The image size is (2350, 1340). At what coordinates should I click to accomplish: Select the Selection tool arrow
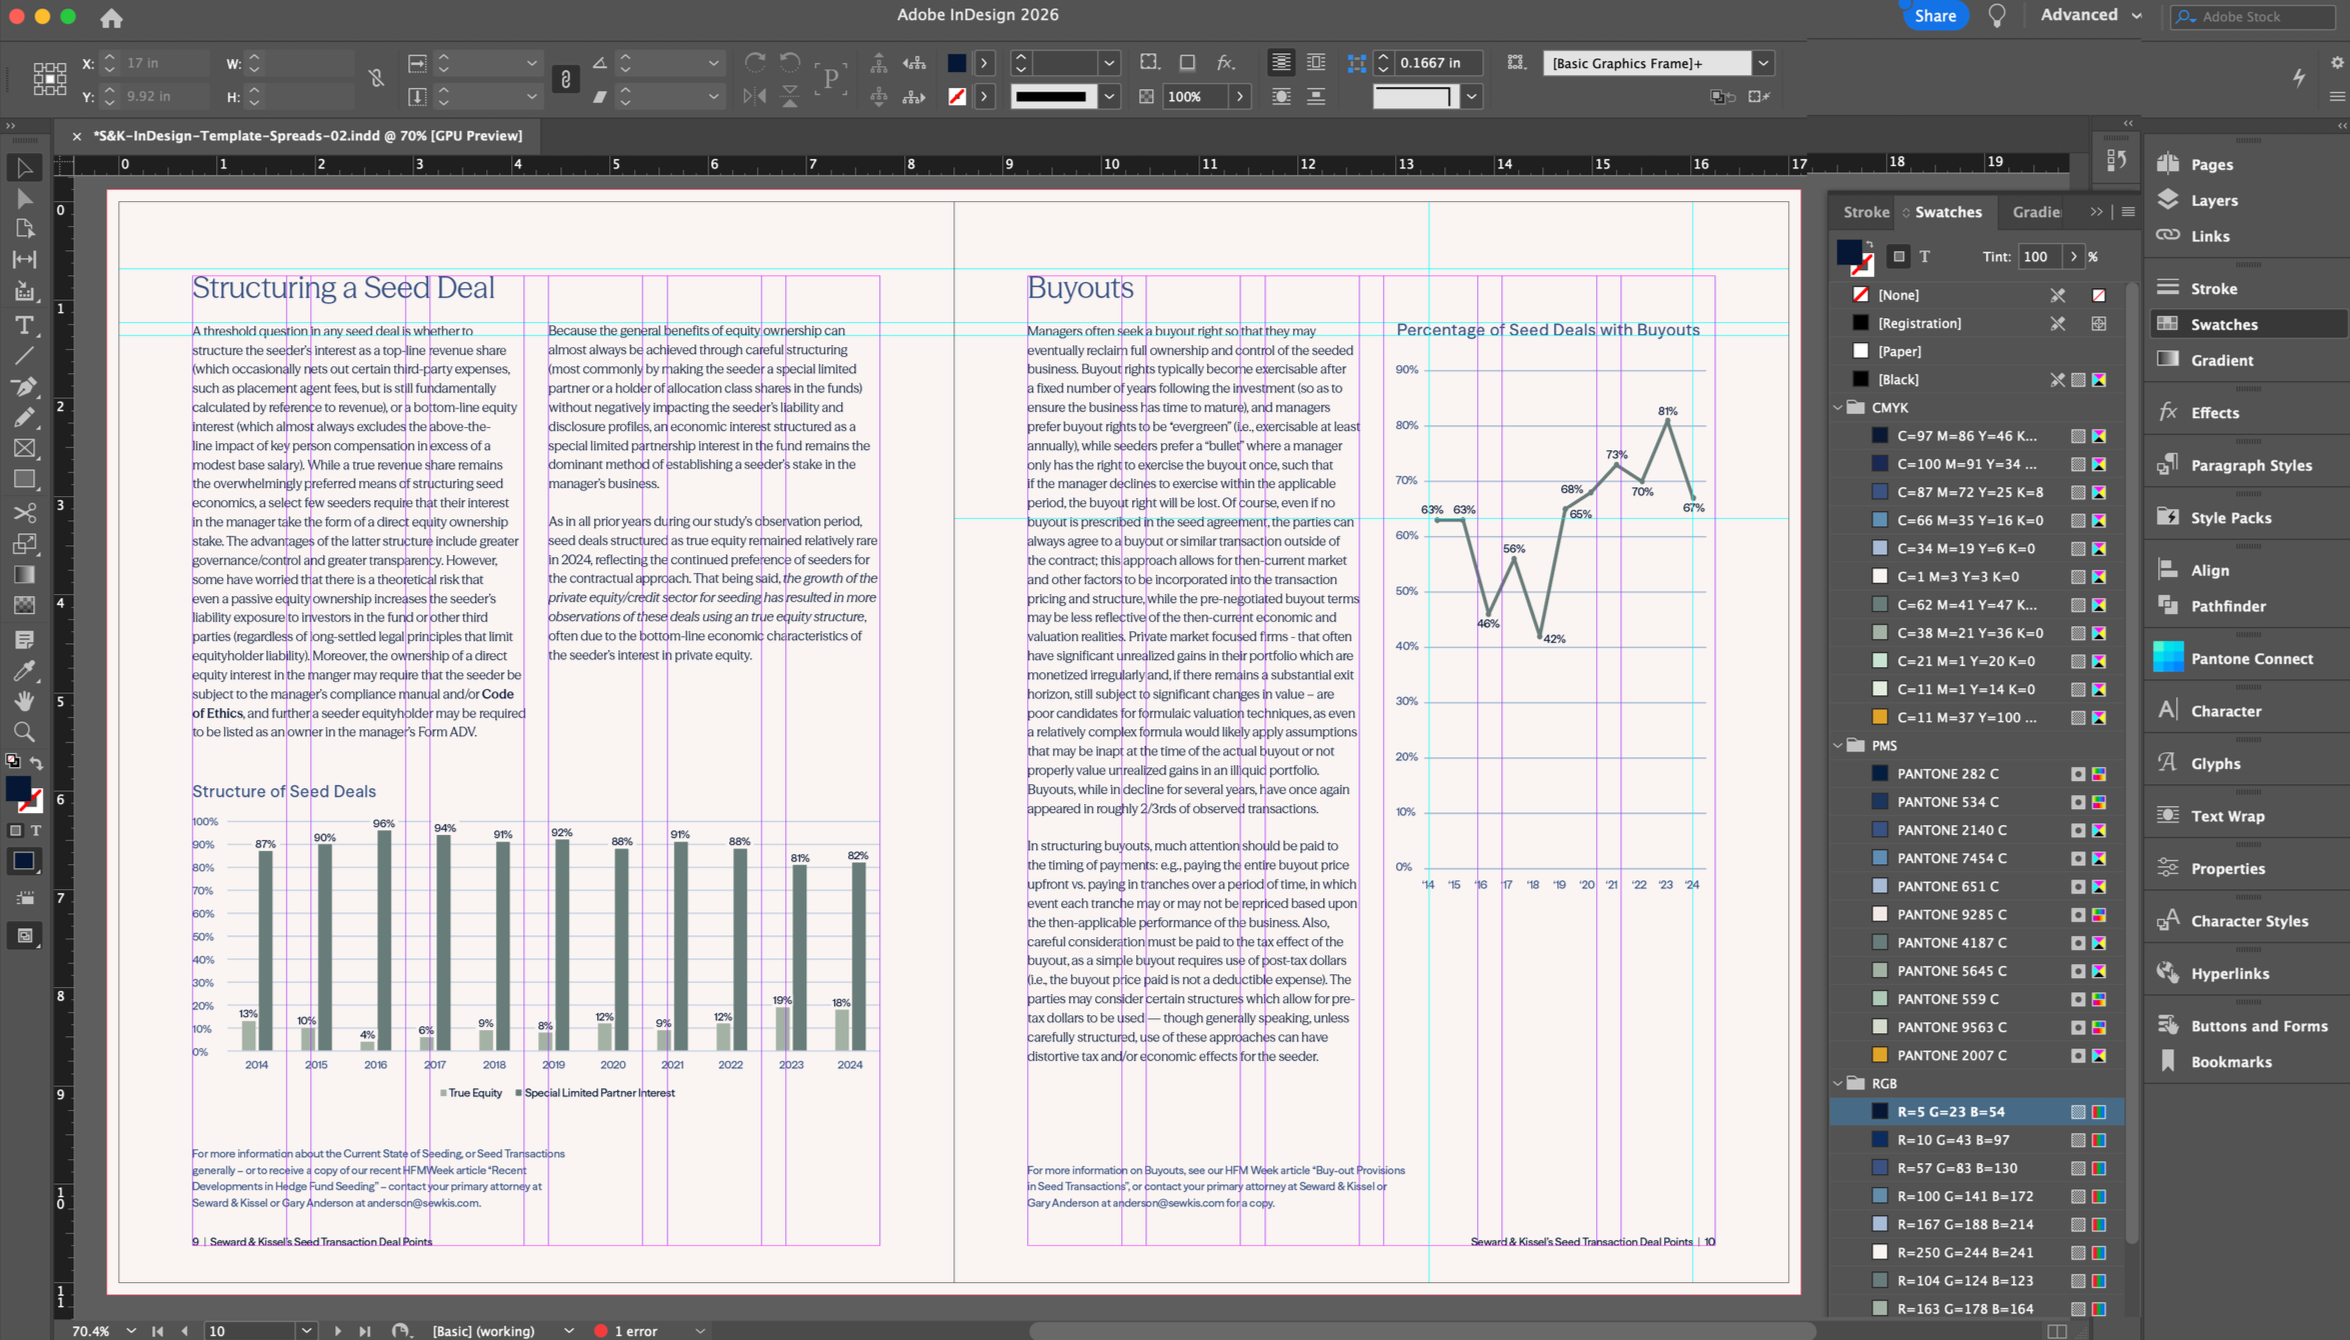click(24, 168)
